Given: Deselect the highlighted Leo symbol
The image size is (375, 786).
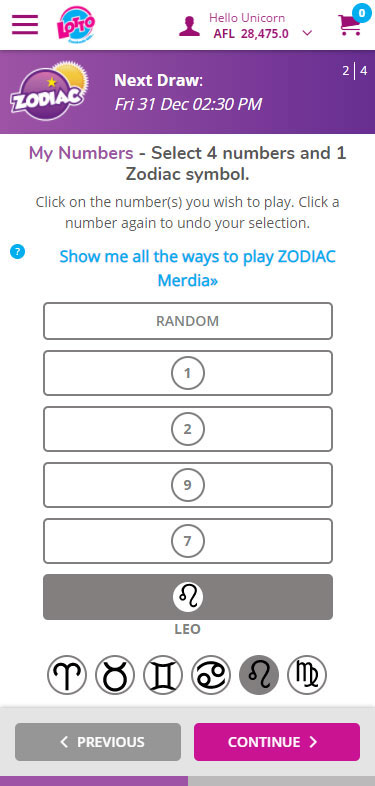Looking at the screenshot, I should tap(259, 675).
